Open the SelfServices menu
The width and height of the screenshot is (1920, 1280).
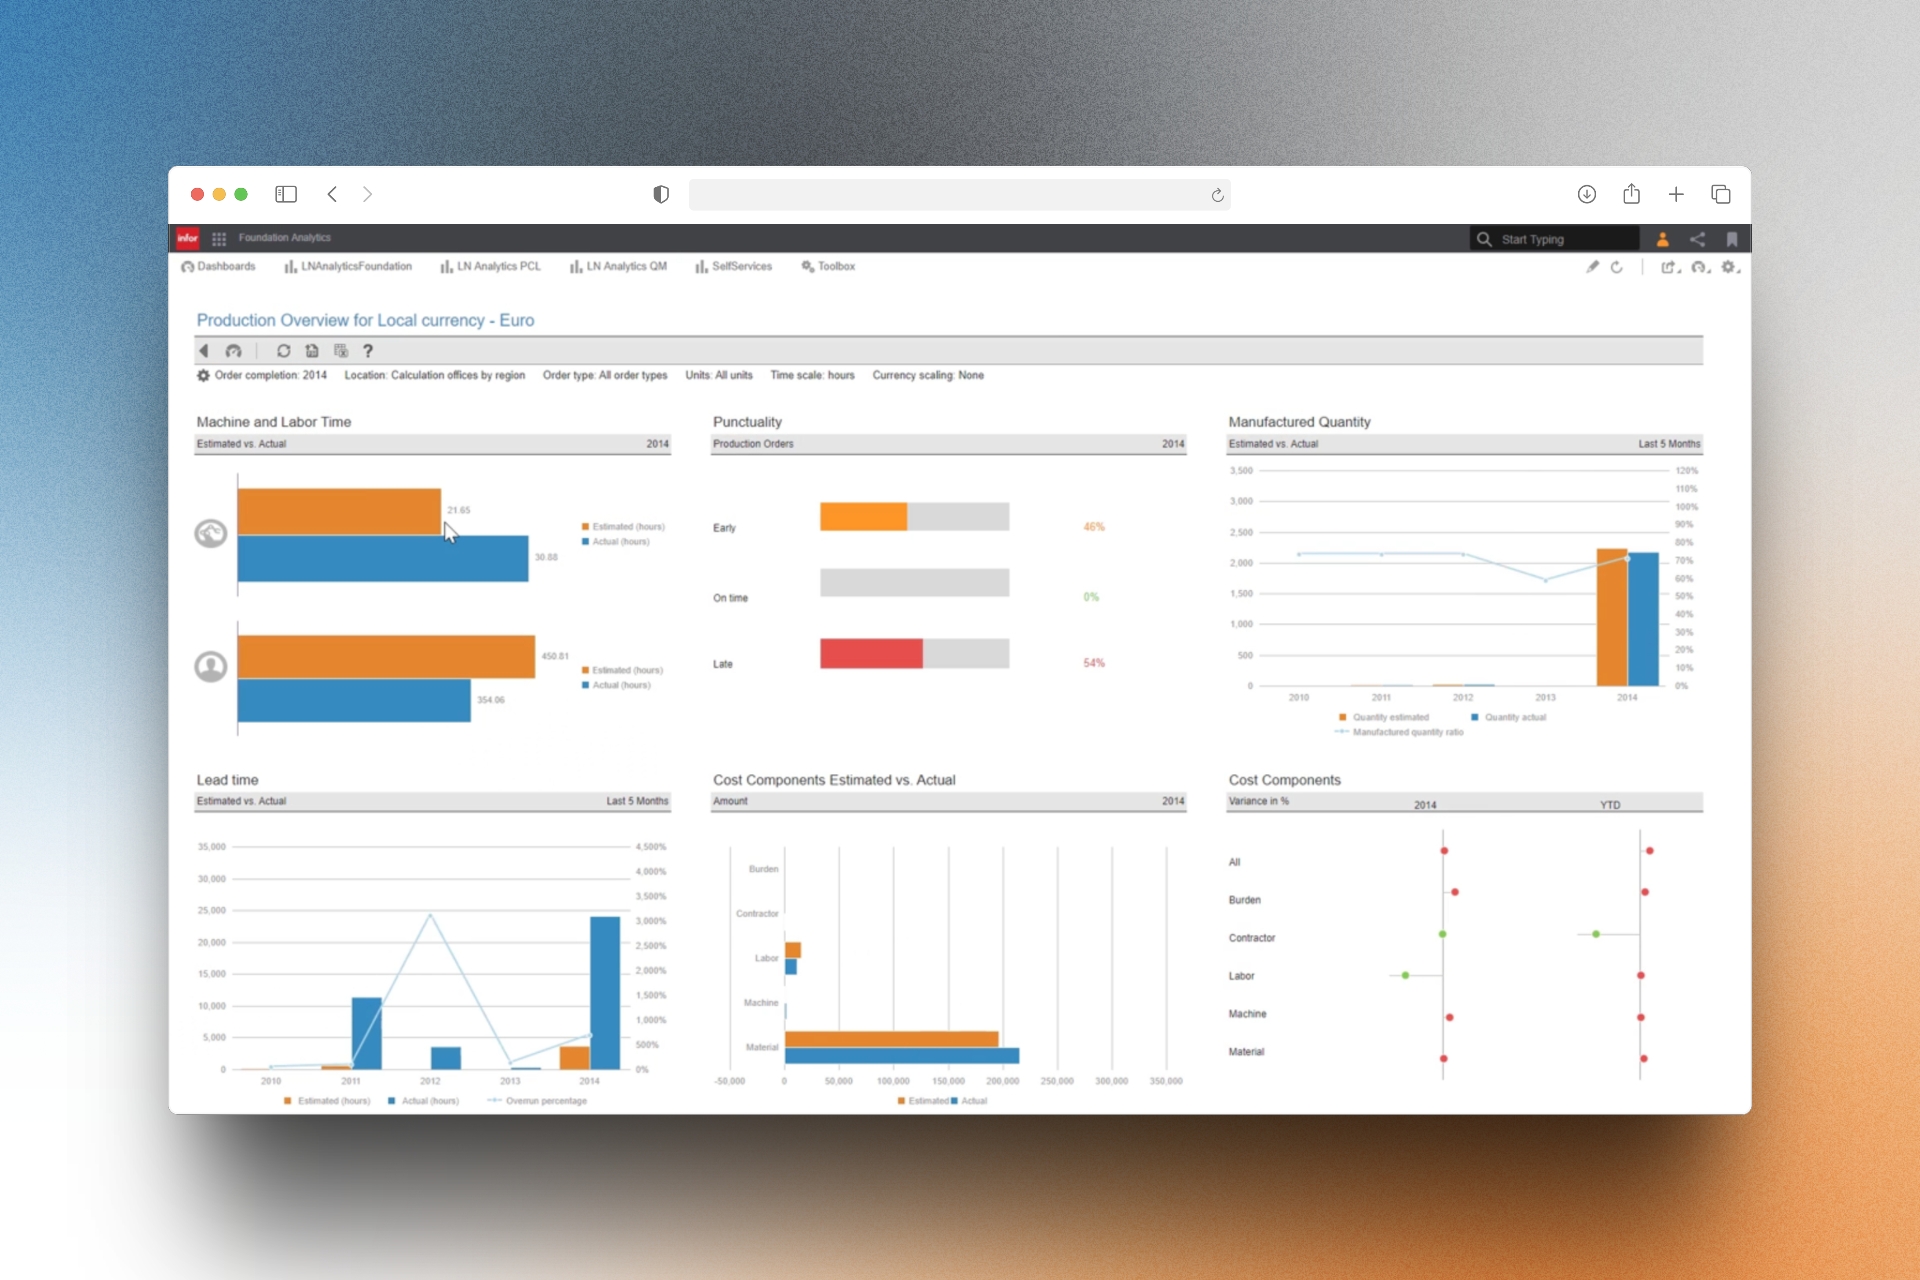pyautogui.click(x=733, y=266)
